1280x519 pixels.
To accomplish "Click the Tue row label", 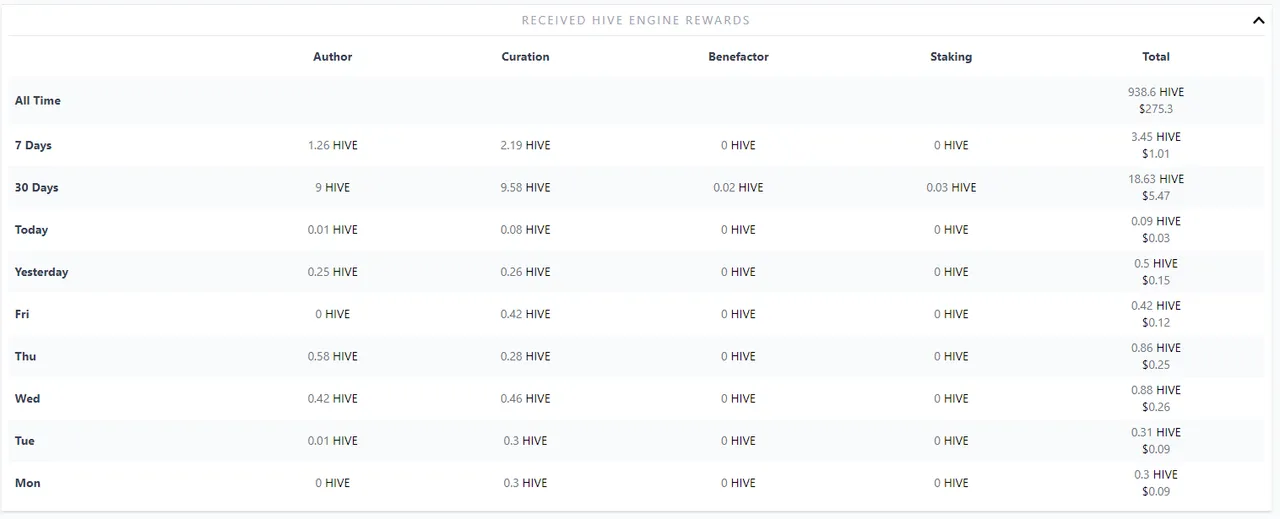I will click(25, 441).
